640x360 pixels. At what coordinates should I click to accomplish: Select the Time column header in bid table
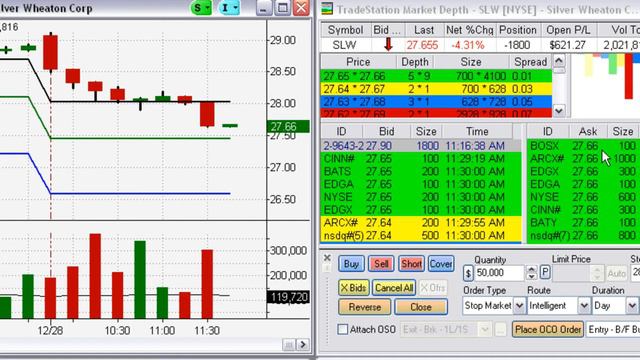click(477, 131)
